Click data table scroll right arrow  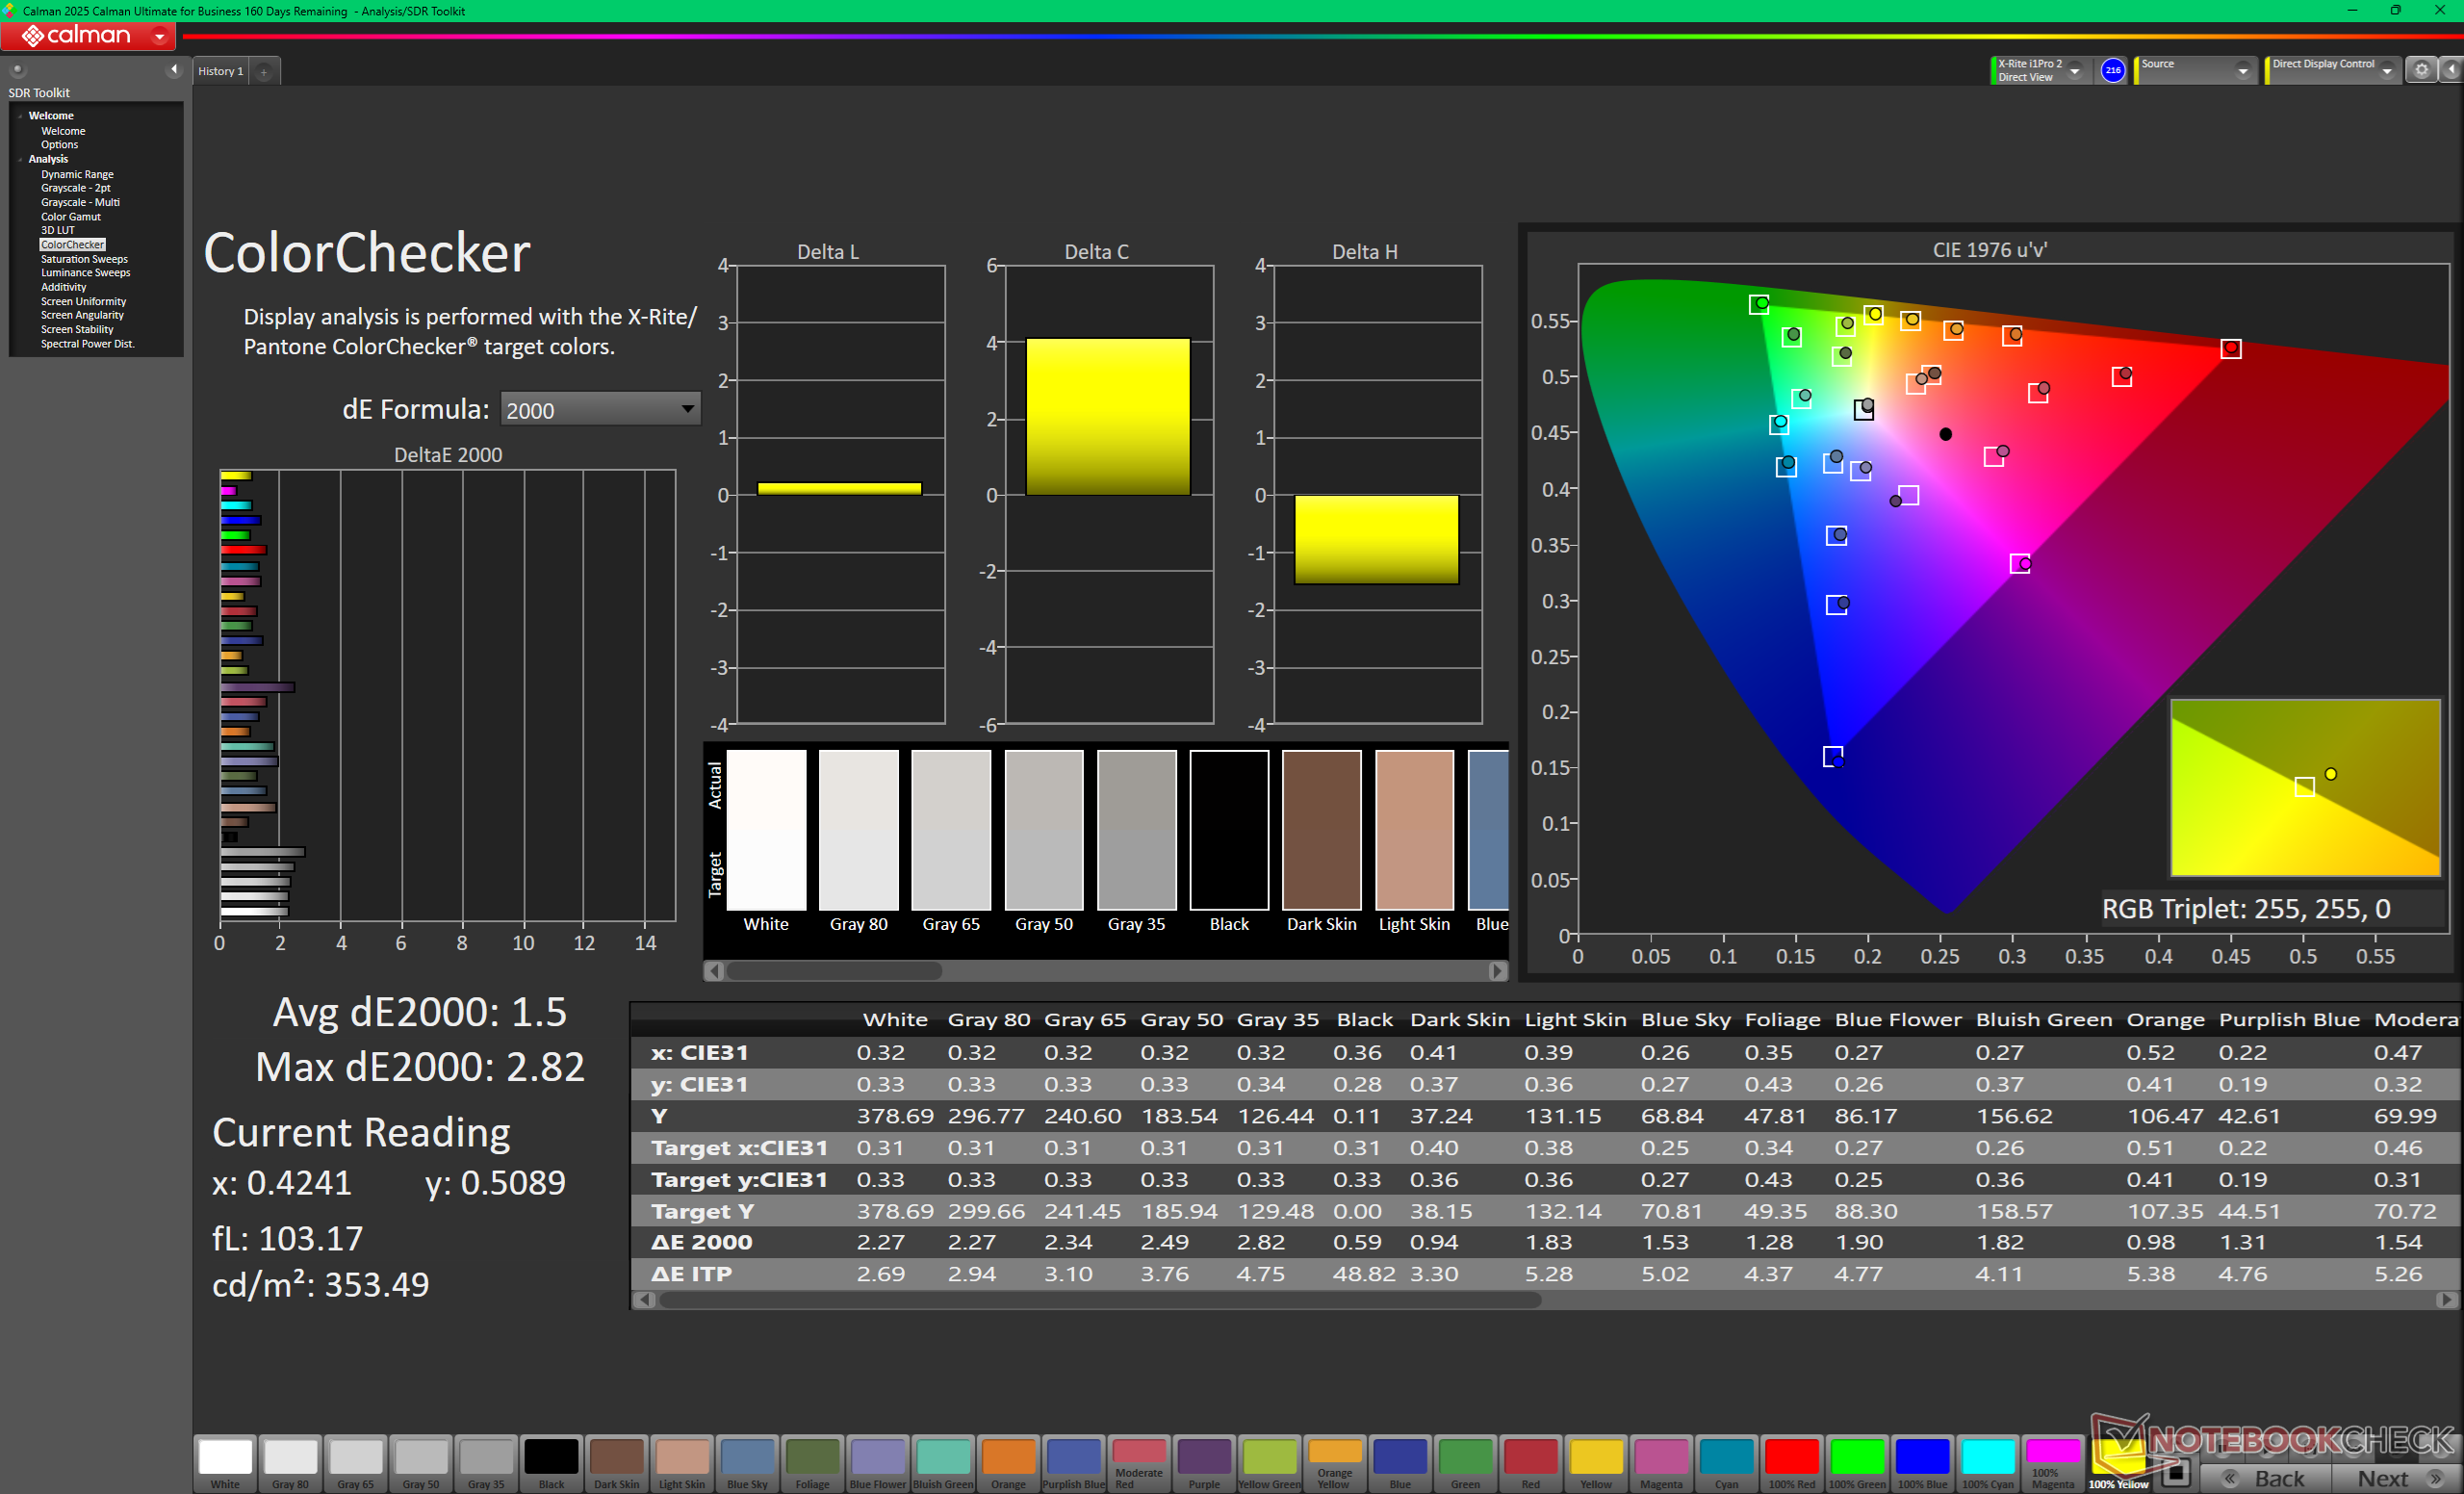pos(2447,1300)
